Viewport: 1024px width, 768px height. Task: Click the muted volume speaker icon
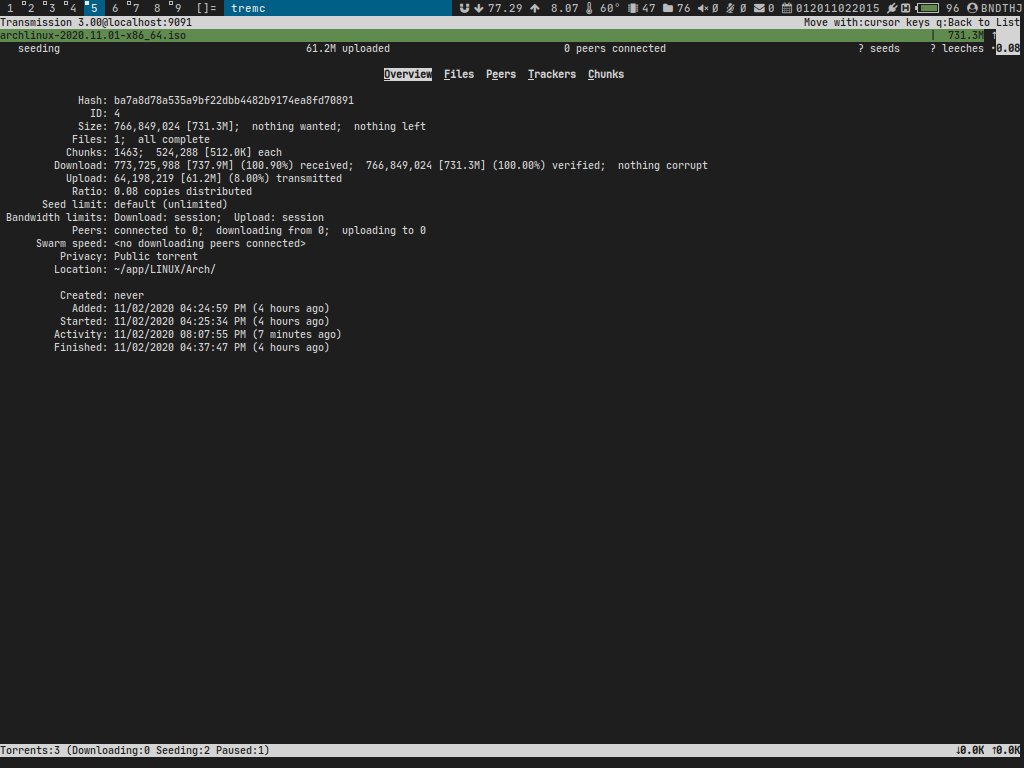tap(702, 8)
